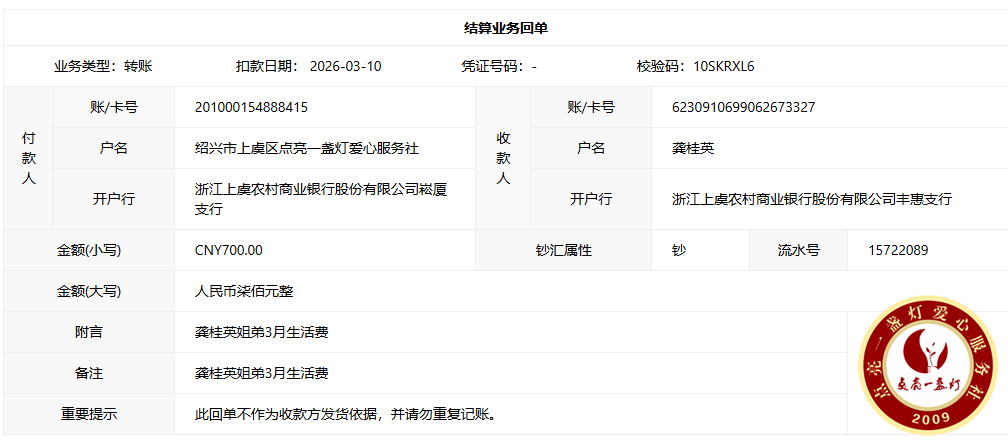Select the serial number 15722089
1008x447 pixels.
click(x=887, y=250)
